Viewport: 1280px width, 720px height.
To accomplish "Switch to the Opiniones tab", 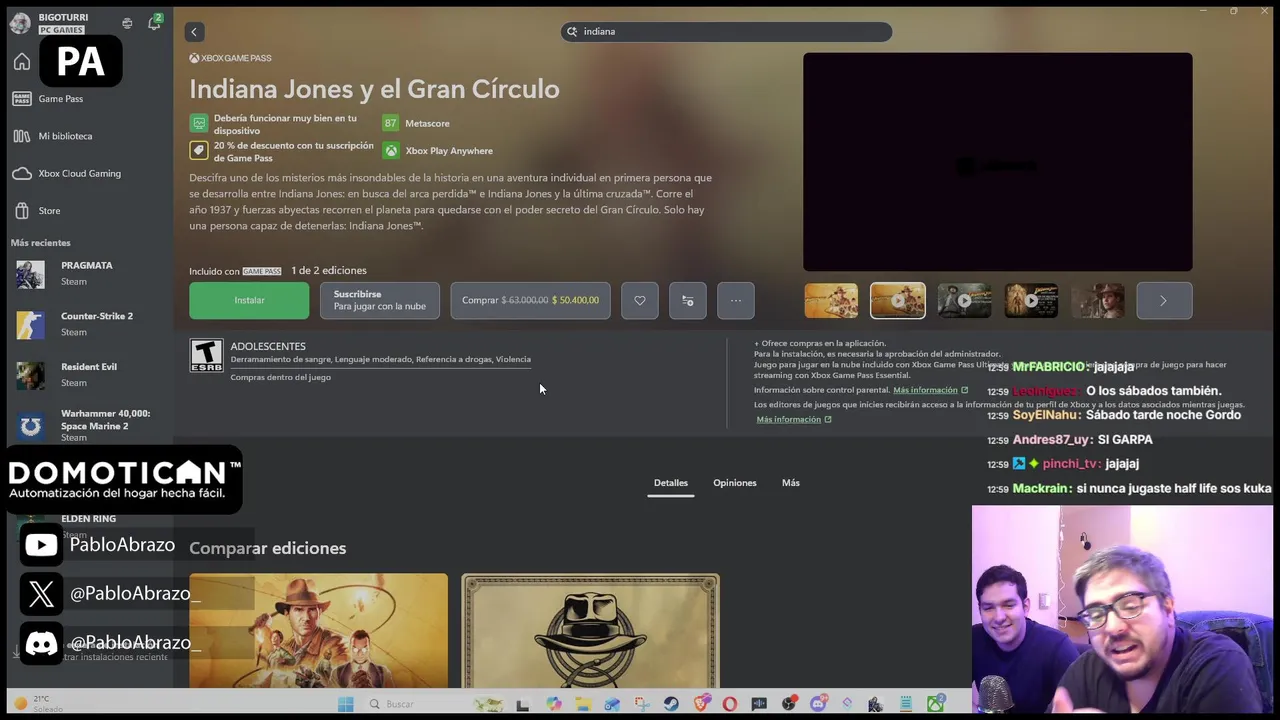I will point(735,483).
